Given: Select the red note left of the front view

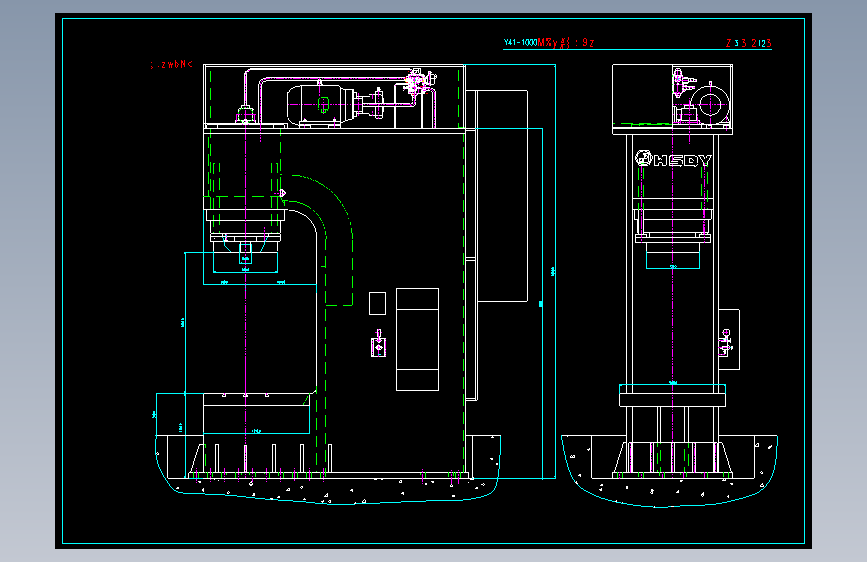Looking at the screenshot, I should [x=171, y=64].
